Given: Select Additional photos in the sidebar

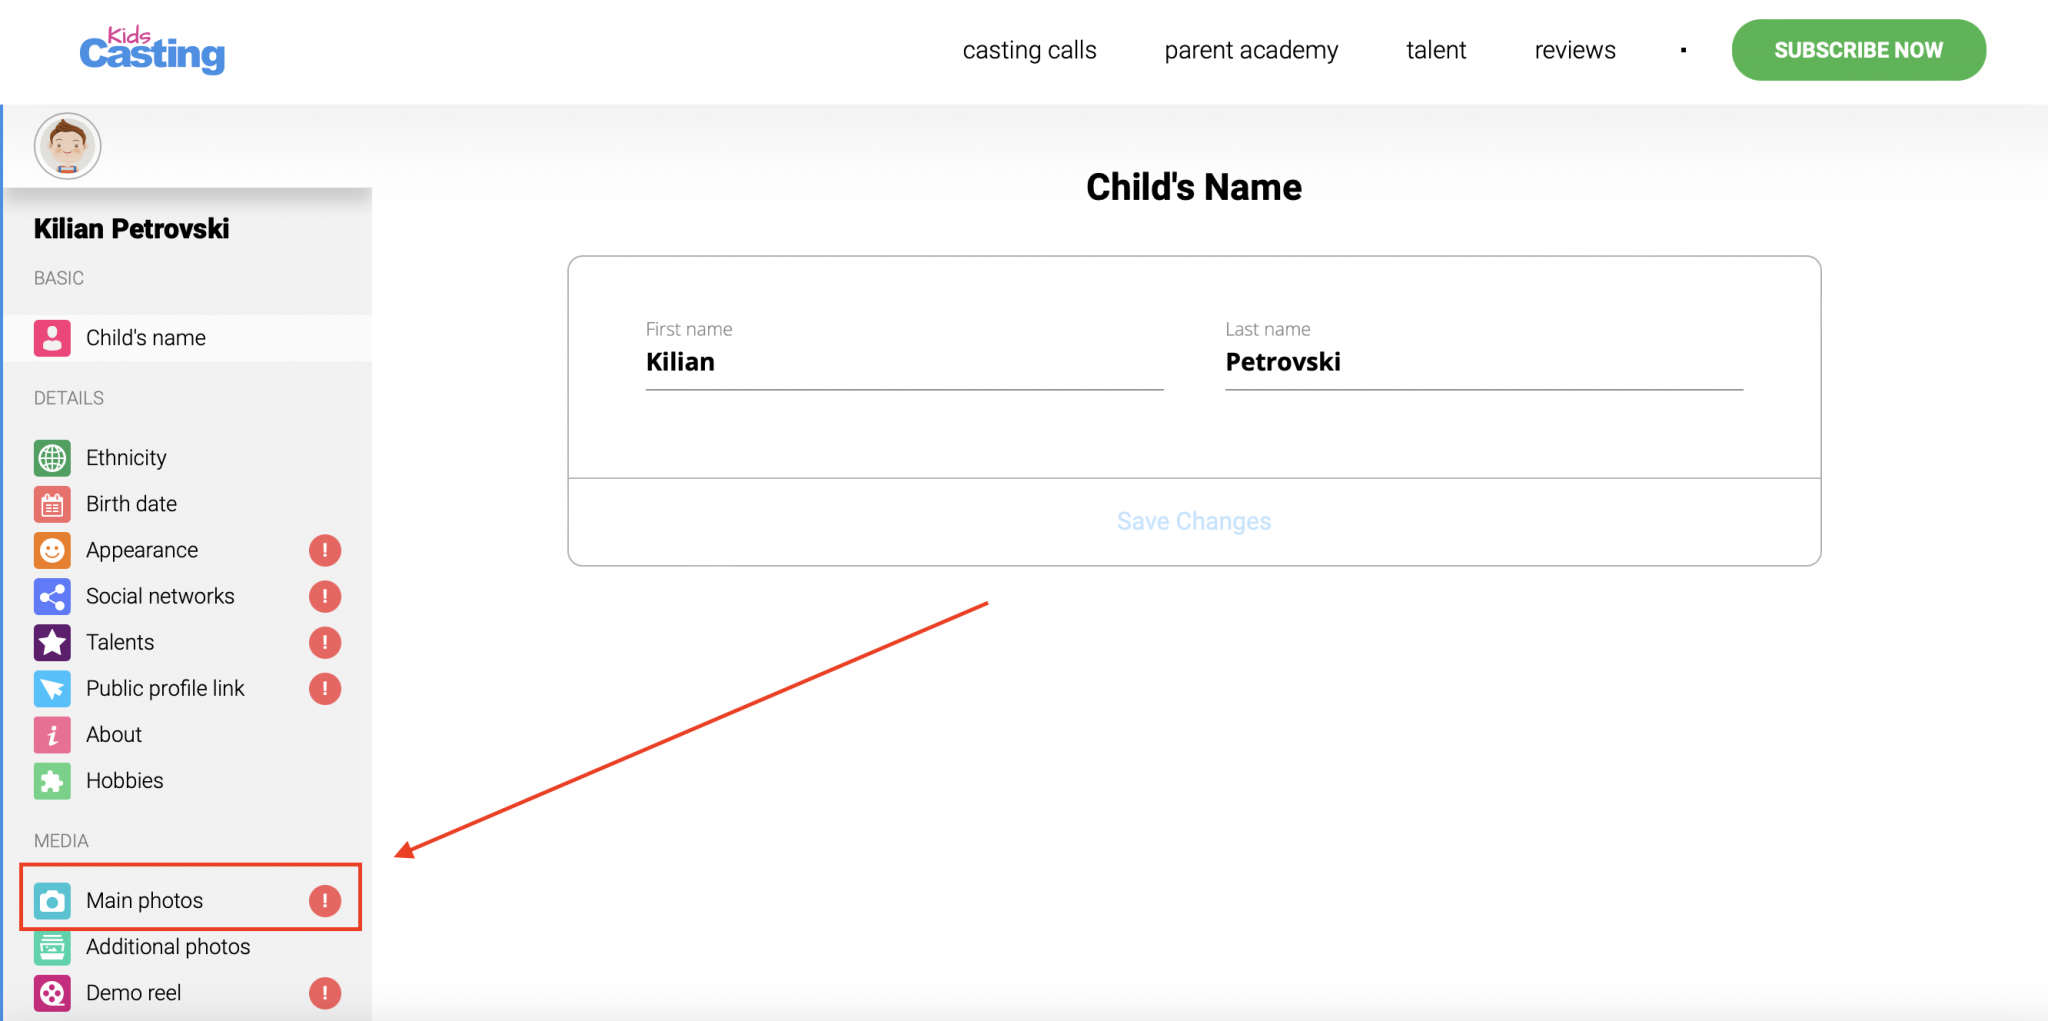Looking at the screenshot, I should (x=167, y=946).
